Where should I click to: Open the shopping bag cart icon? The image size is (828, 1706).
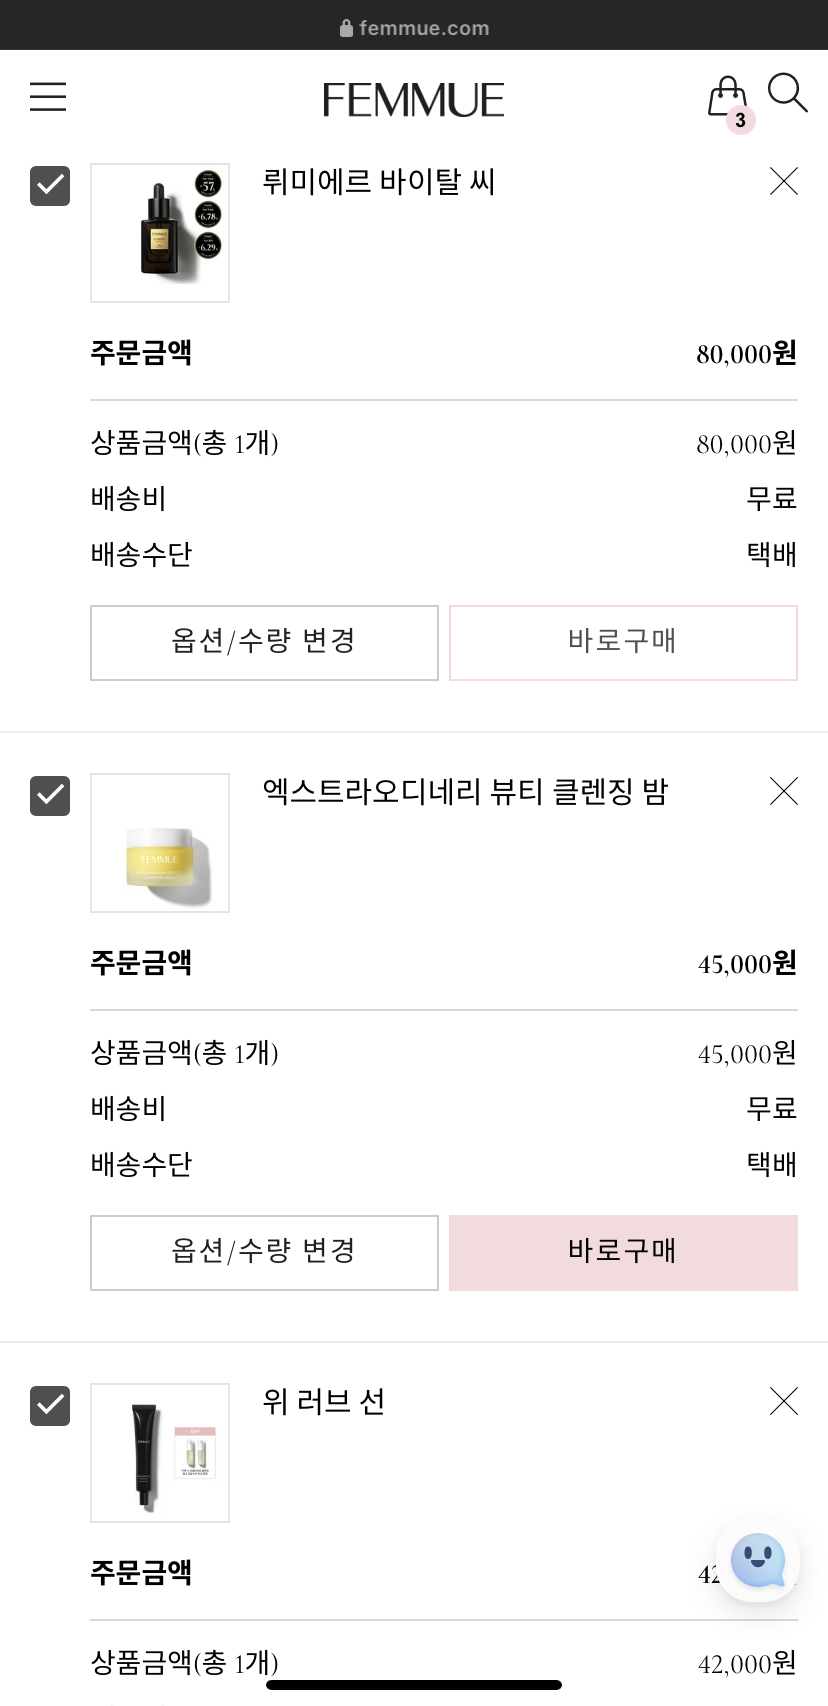(x=729, y=101)
